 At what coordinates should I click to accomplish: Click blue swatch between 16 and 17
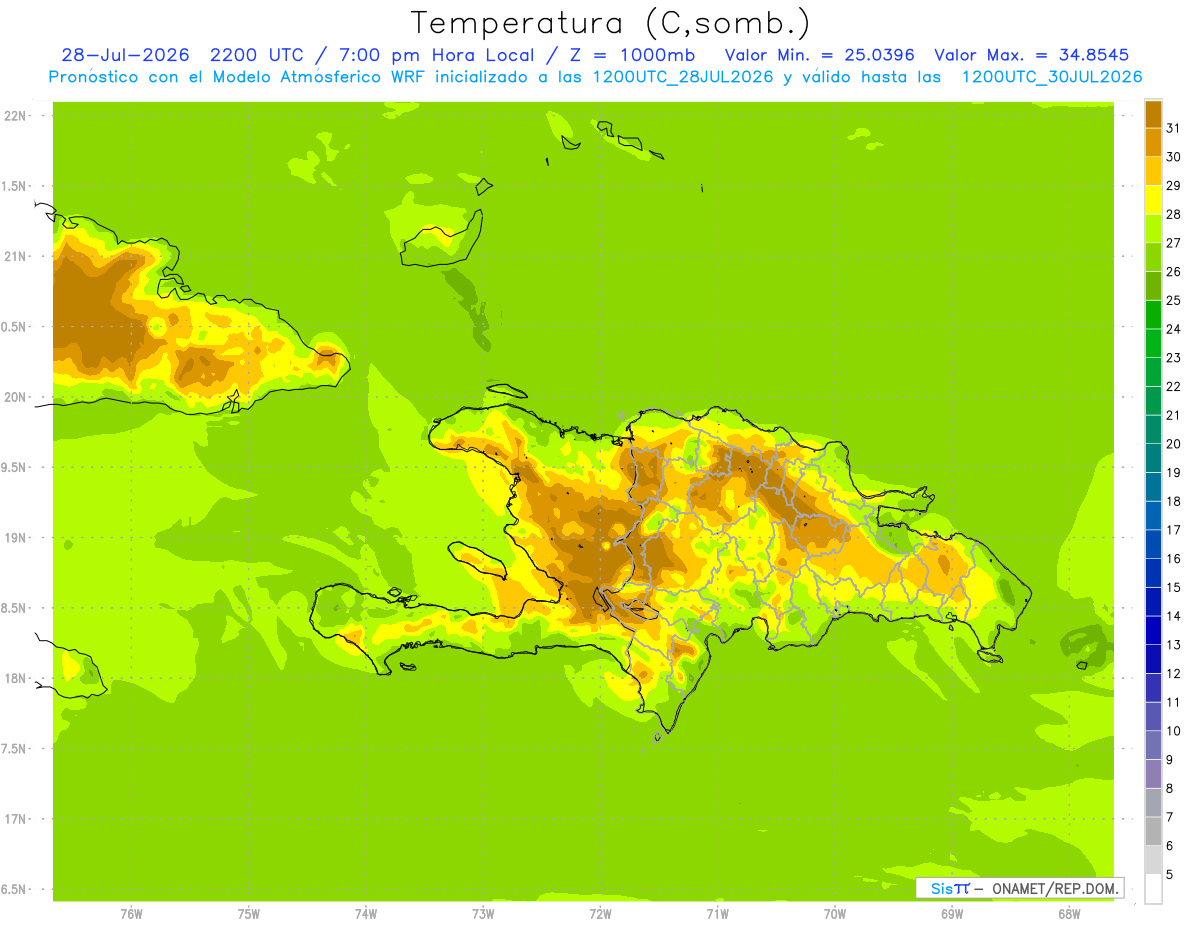click(1153, 544)
